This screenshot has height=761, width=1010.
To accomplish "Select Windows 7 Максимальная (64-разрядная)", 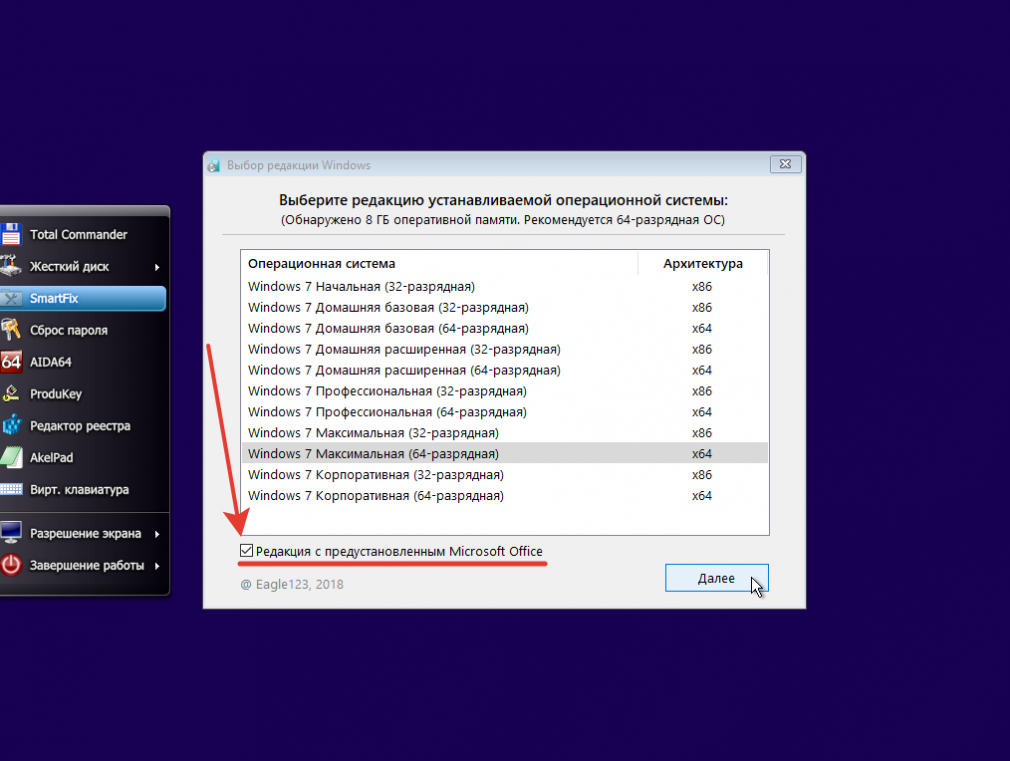I will [505, 454].
